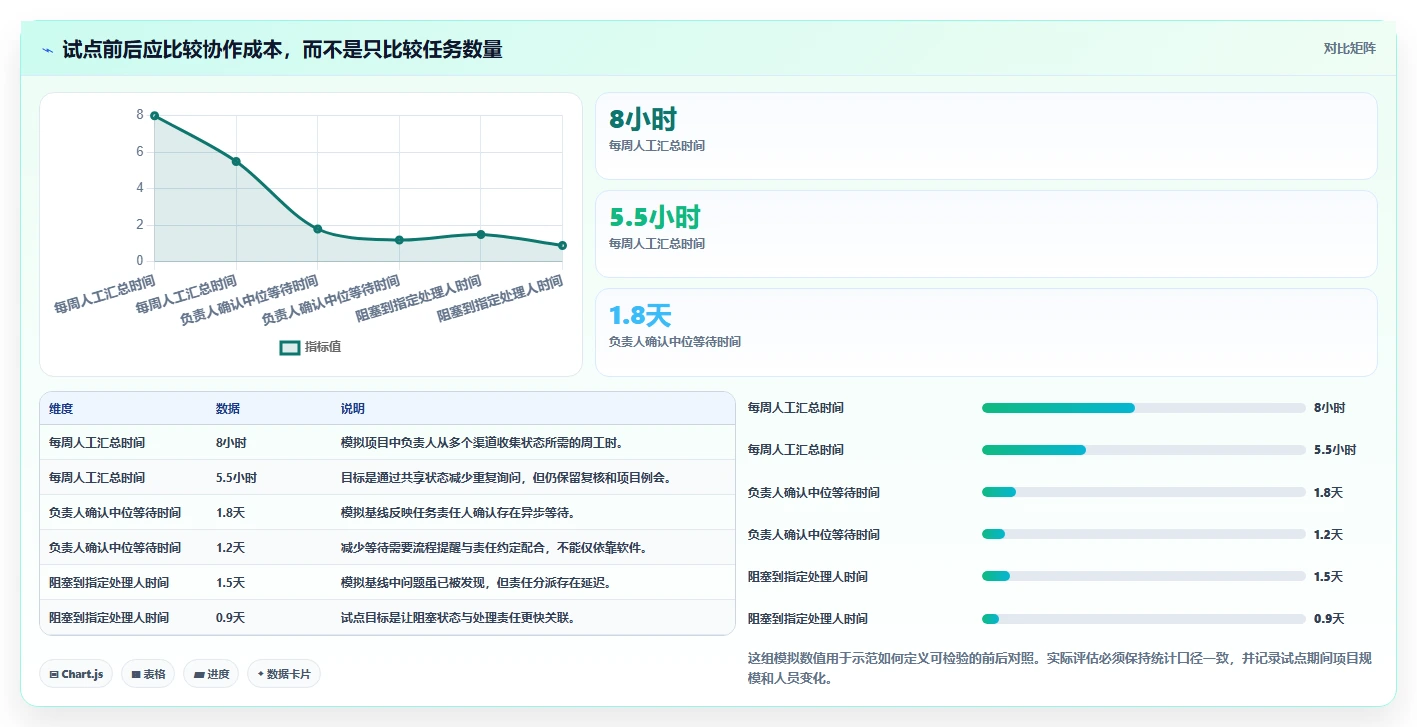Viewport: 1417px width, 727px height.
Task: Click the progress bar for the 8小时 row
Action: click(x=1144, y=408)
